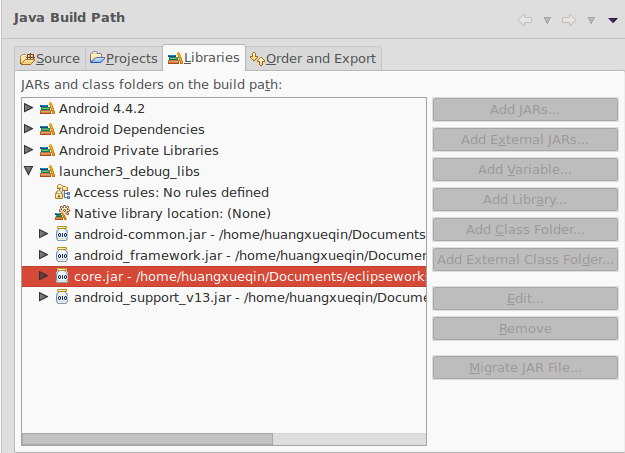Click the Add Class Folder... button

tap(525, 229)
